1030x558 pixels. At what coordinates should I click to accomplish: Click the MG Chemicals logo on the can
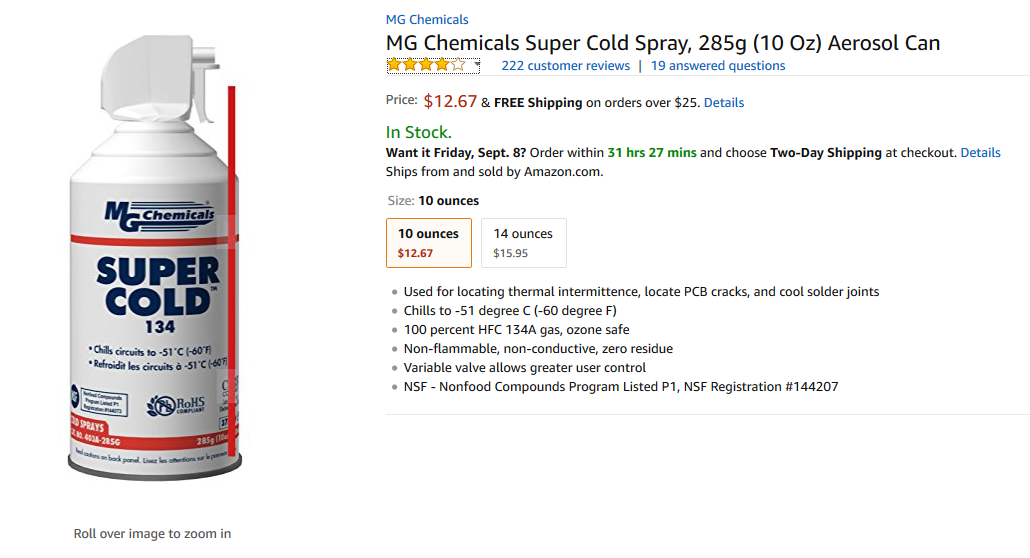[160, 213]
